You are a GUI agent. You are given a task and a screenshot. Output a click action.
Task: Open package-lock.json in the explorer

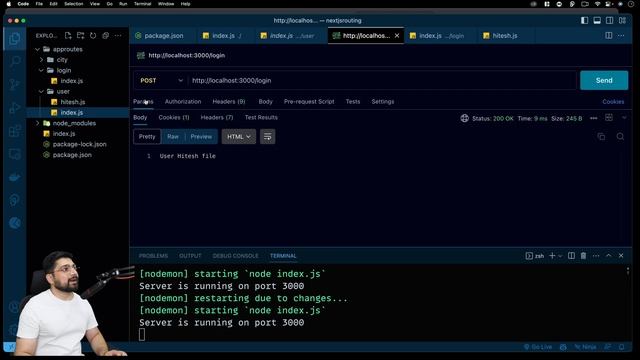(x=79, y=144)
